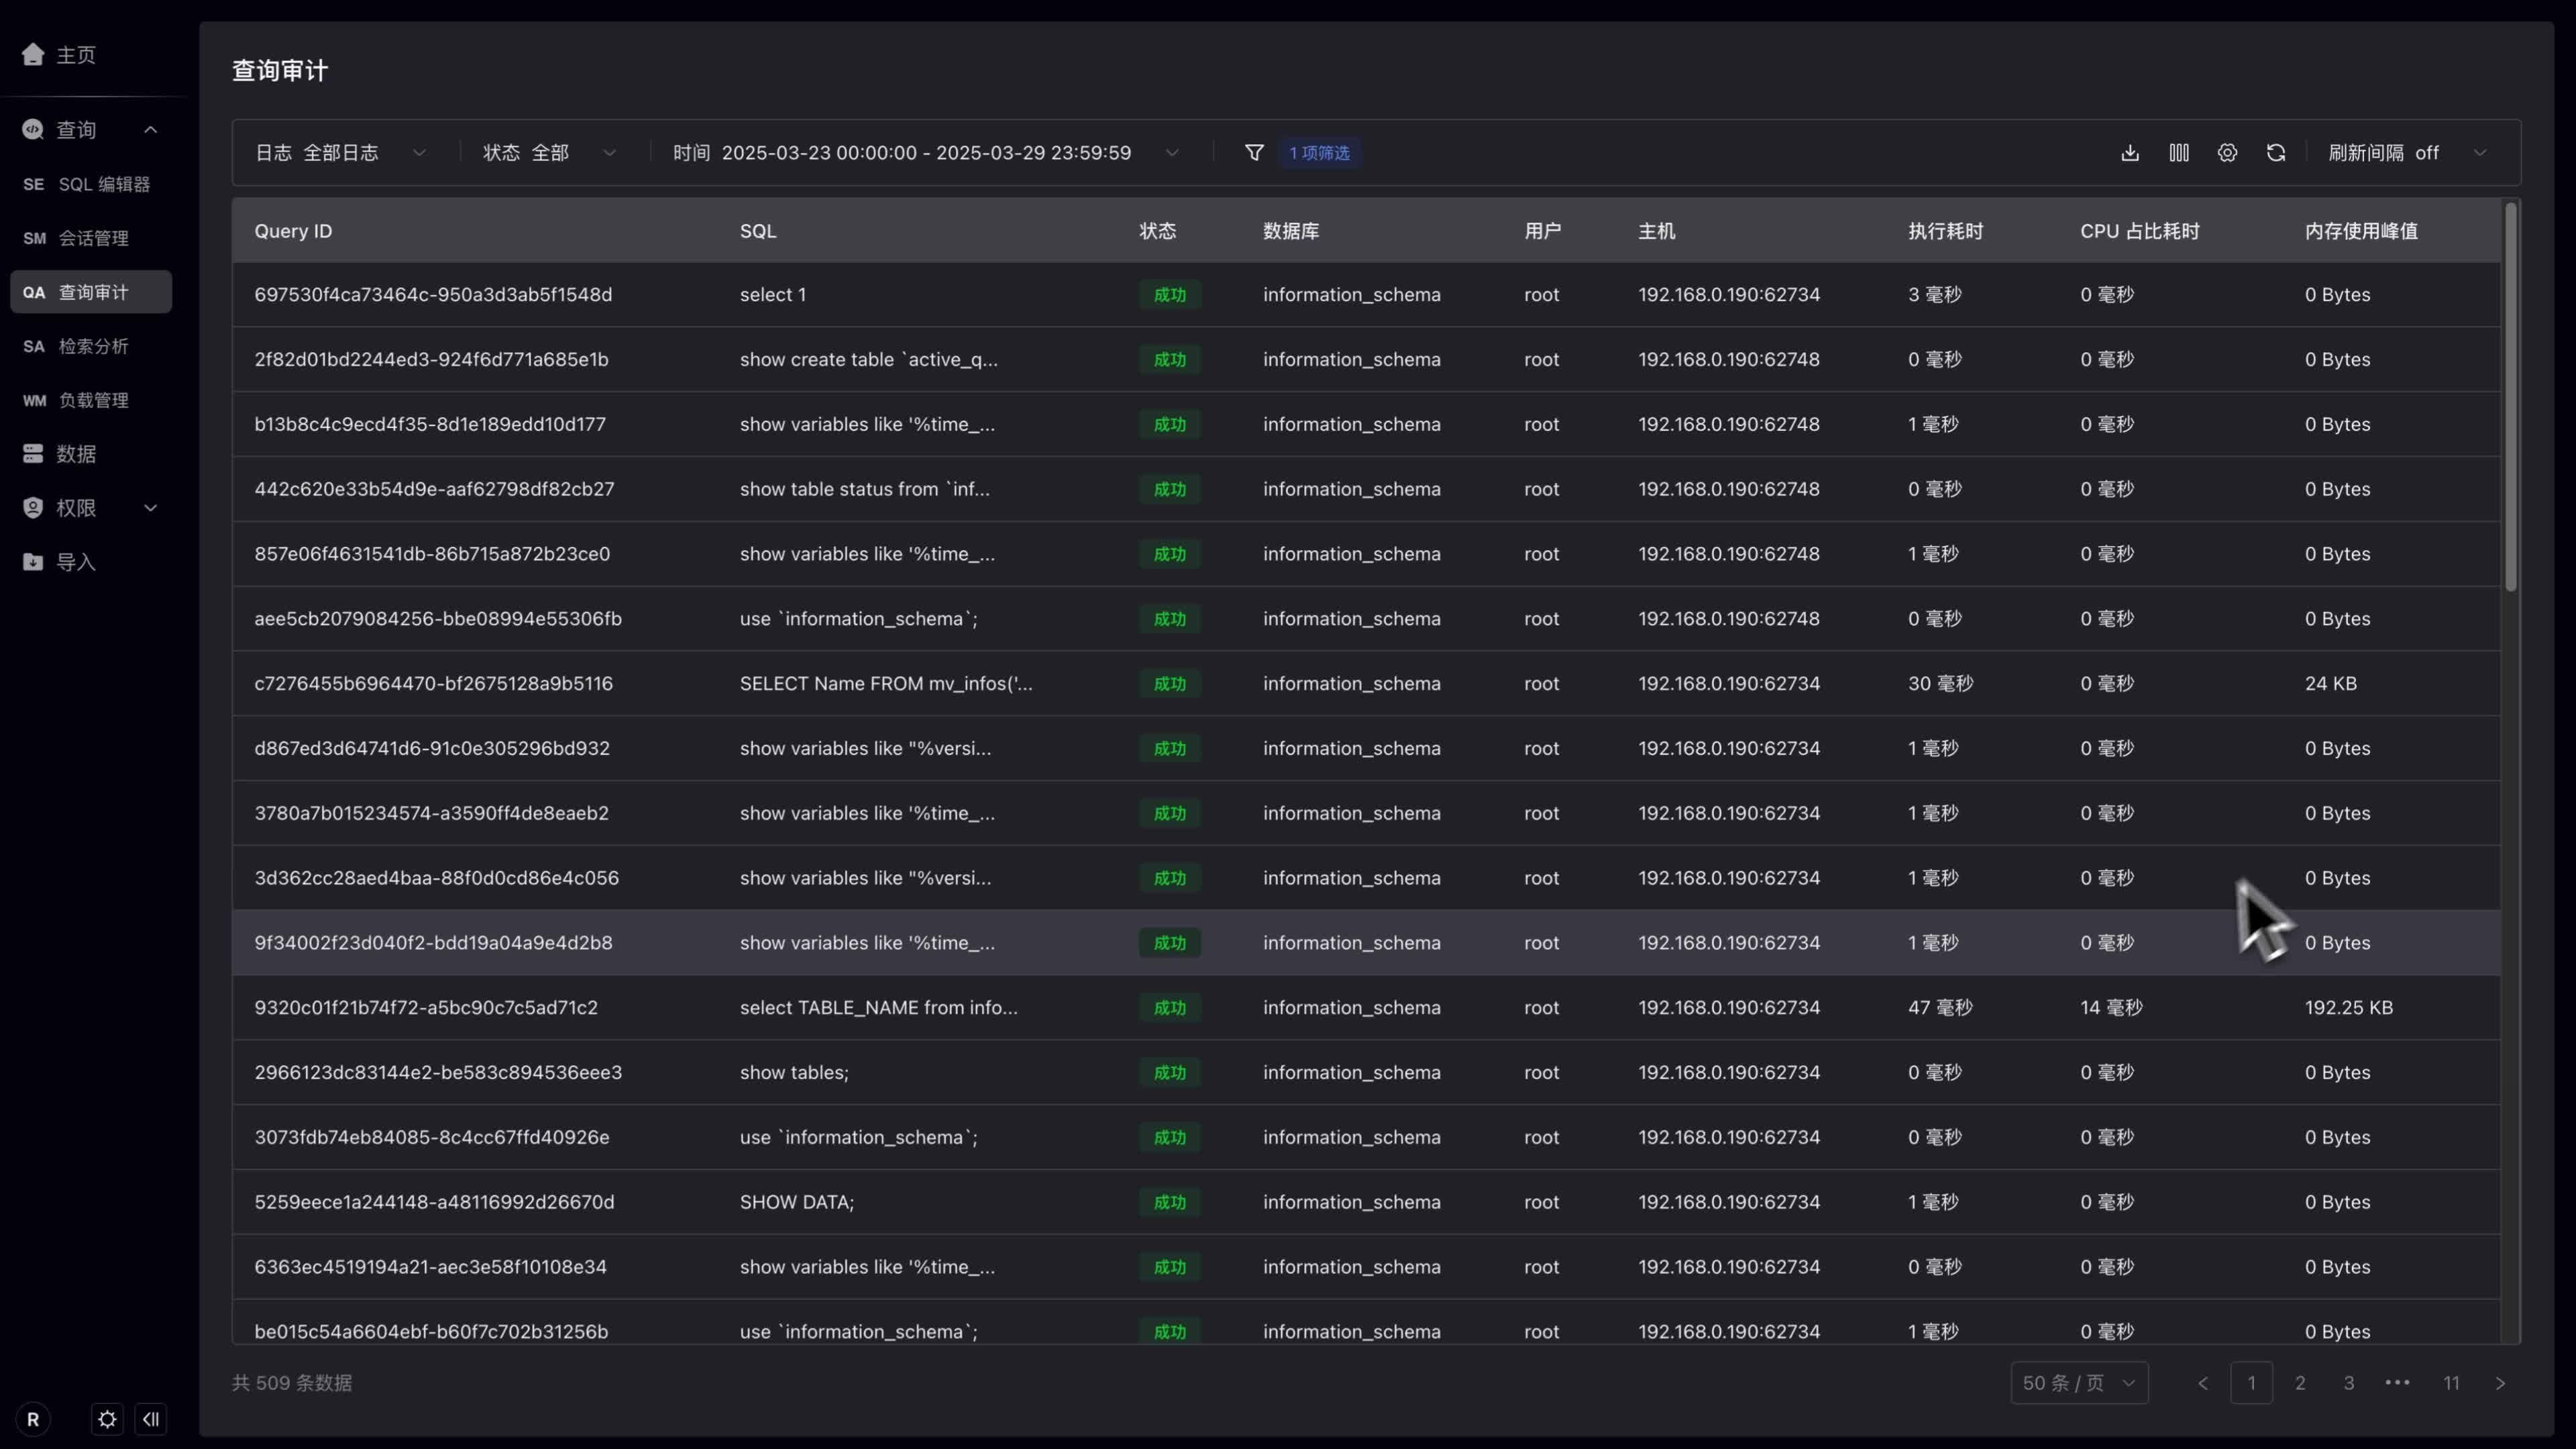Click SQL 'show create table `active_q...'
This screenshot has width=2576, height=1449.
click(x=869, y=360)
